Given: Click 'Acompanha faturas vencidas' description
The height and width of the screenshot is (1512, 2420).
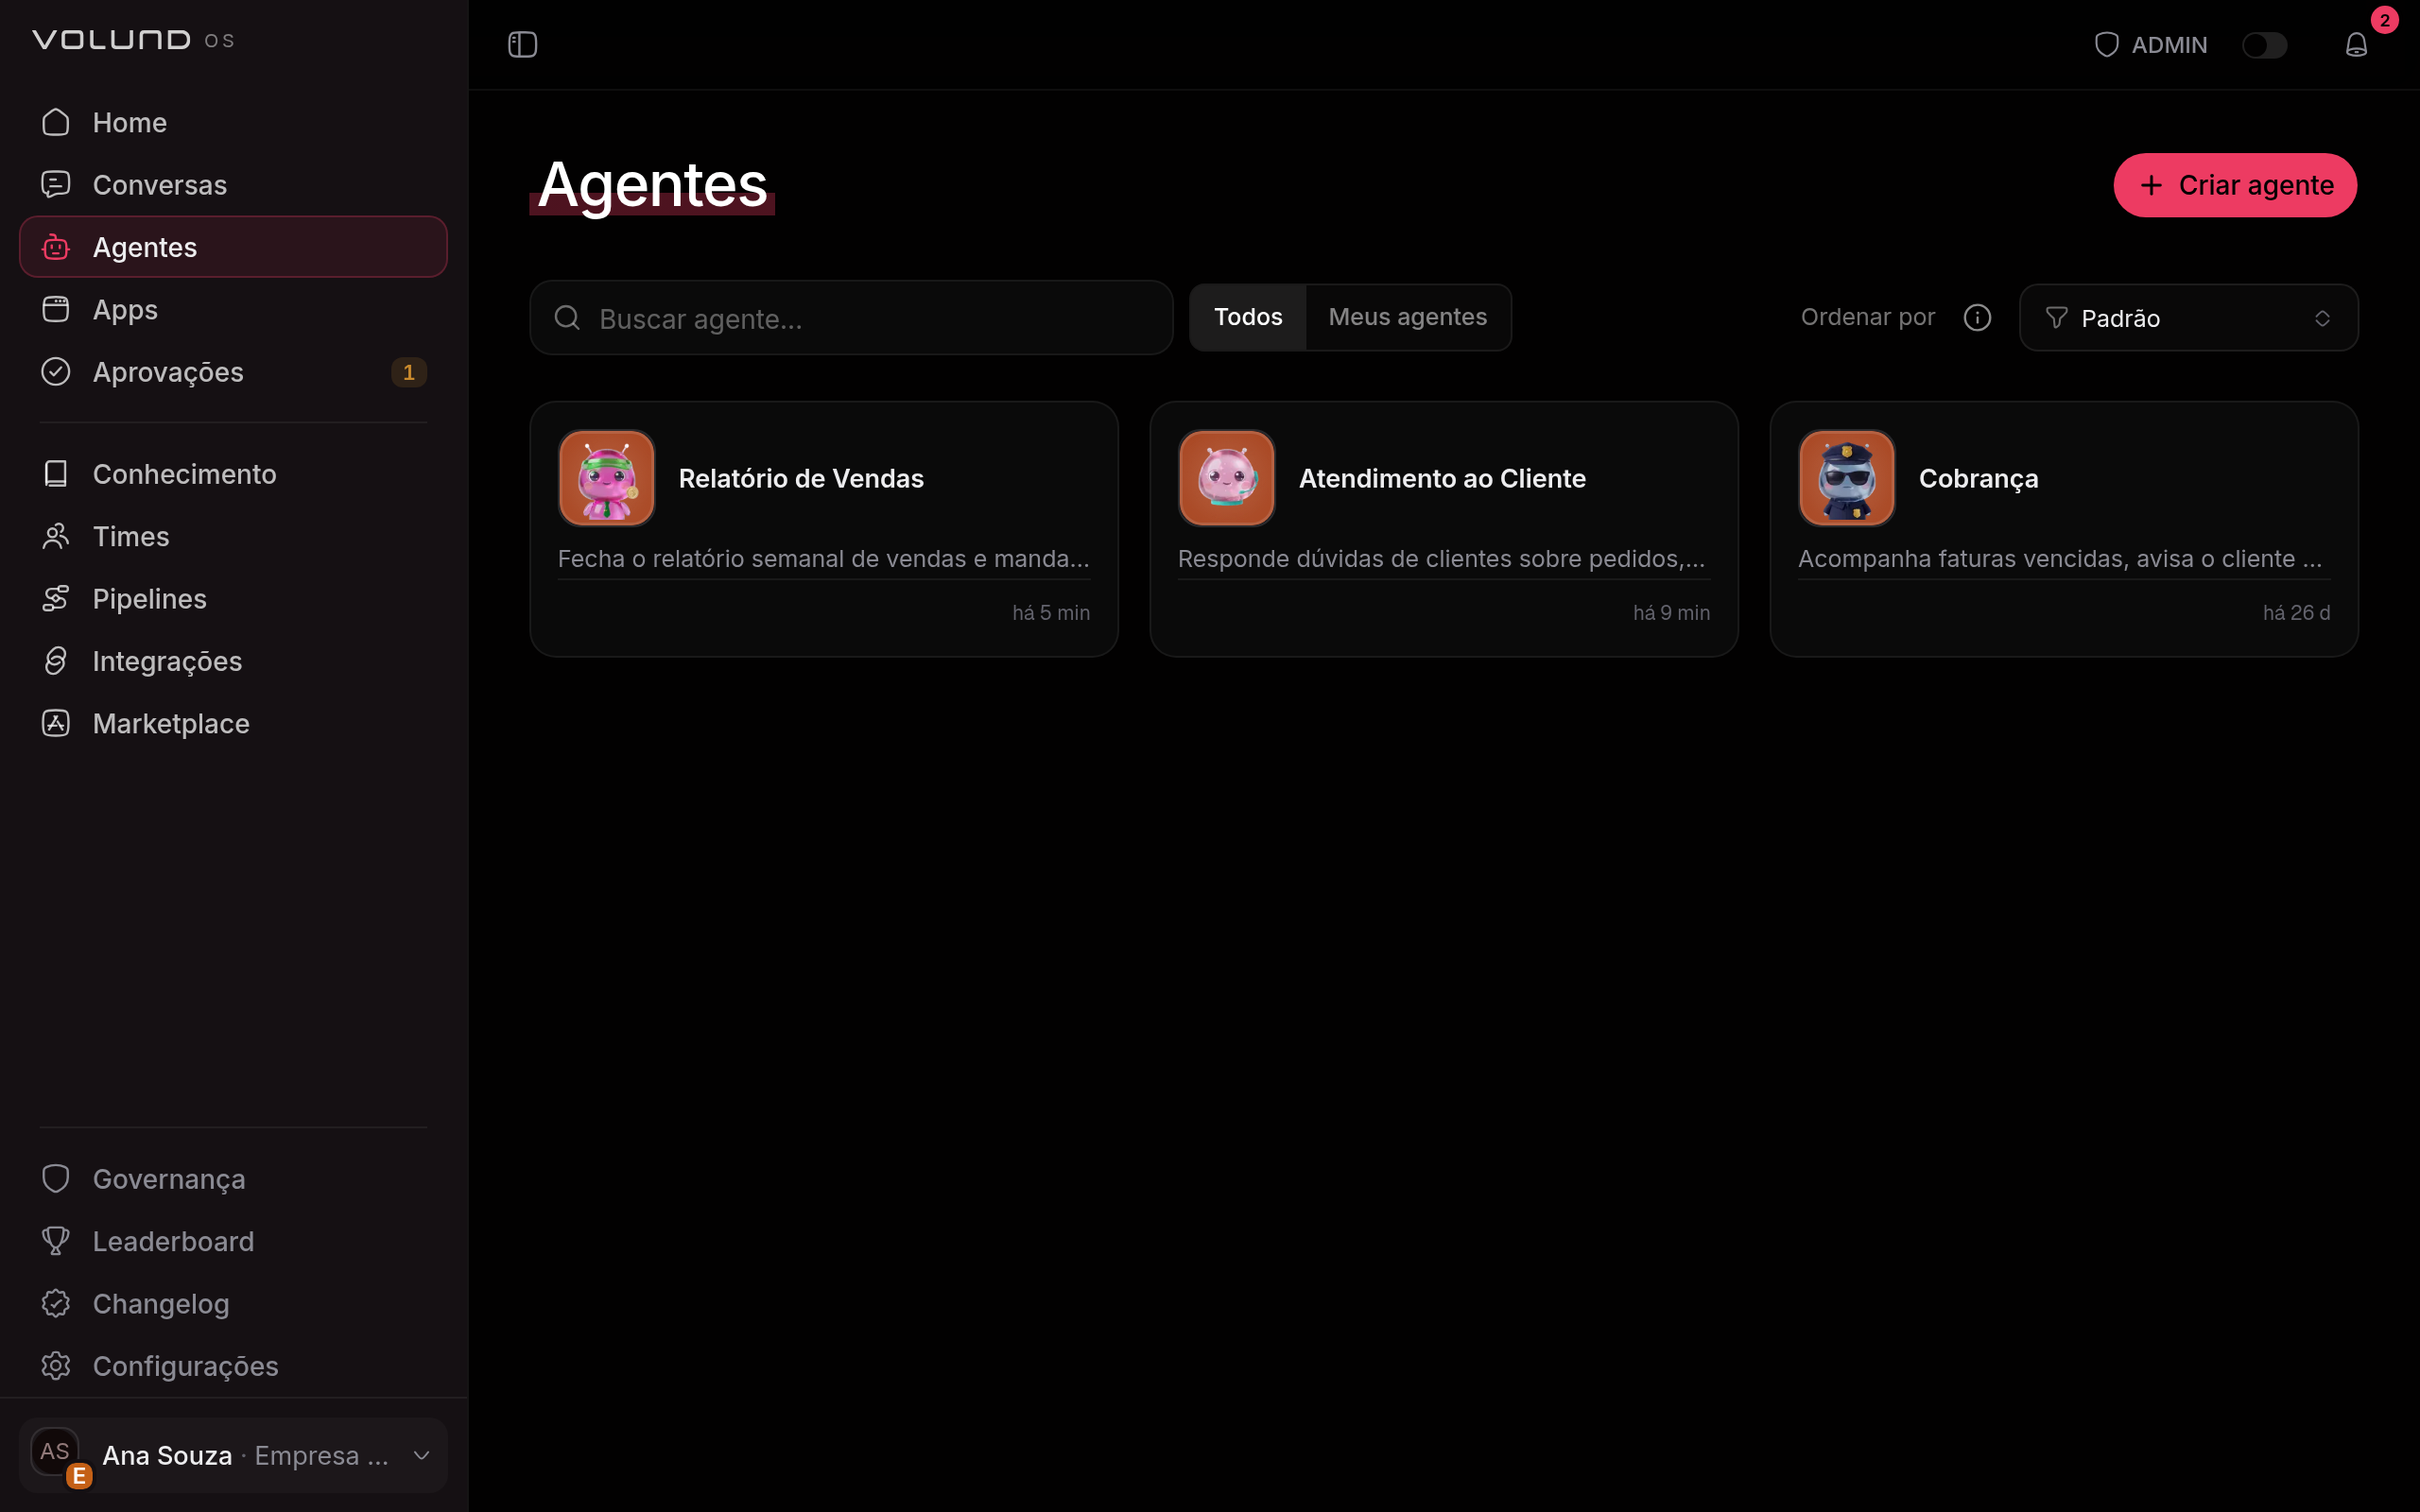Looking at the screenshot, I should point(2060,559).
